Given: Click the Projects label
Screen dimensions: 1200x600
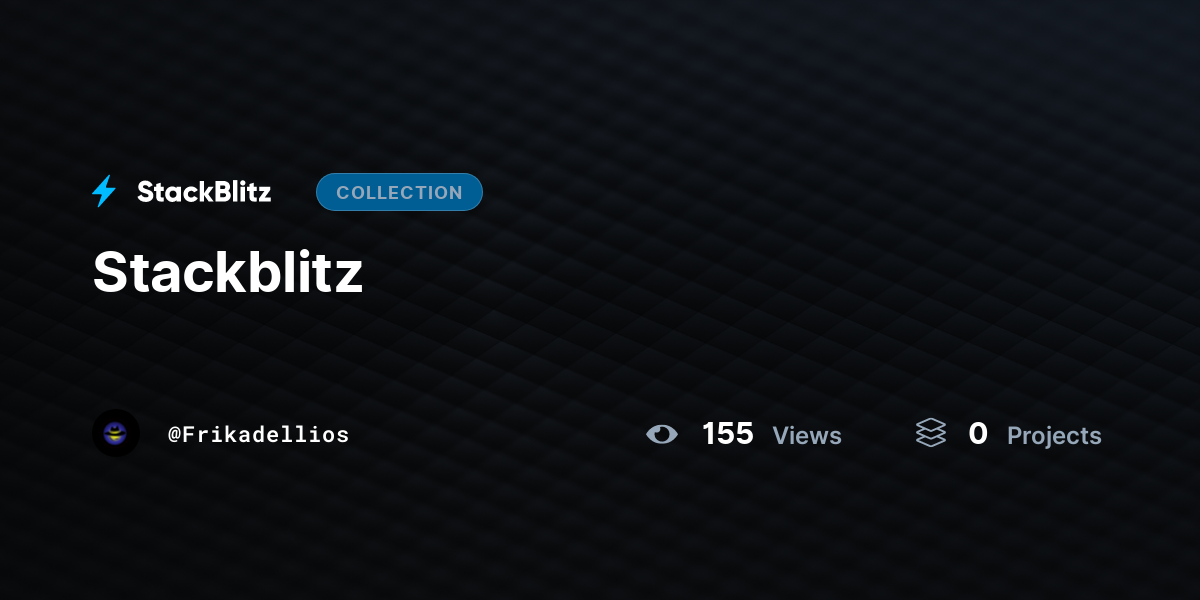Looking at the screenshot, I should (x=1054, y=436).
